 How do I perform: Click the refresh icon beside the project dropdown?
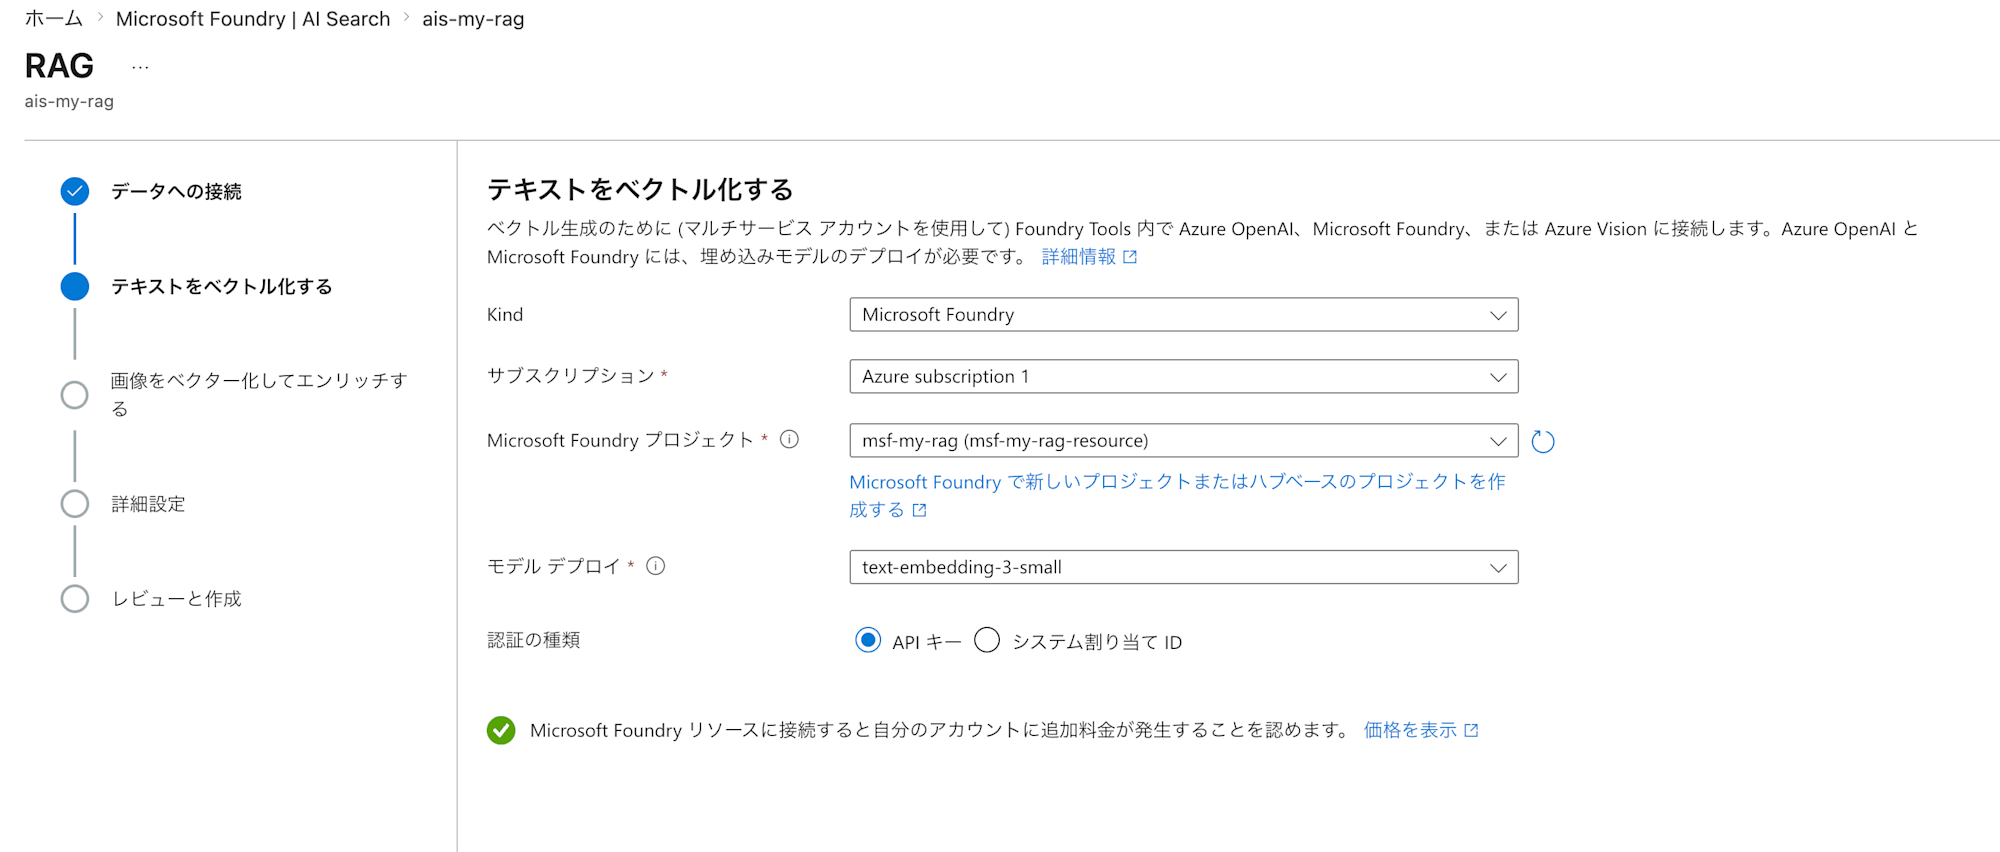click(1543, 441)
